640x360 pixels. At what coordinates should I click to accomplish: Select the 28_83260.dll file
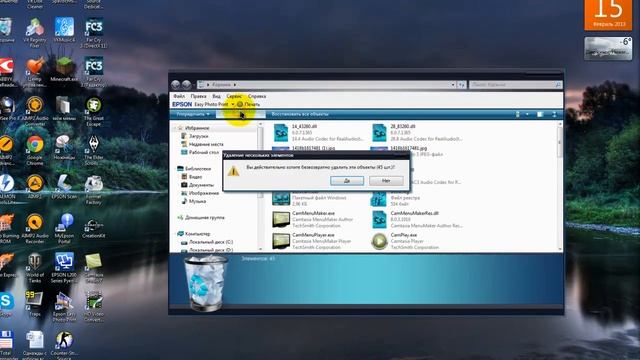pos(416,133)
